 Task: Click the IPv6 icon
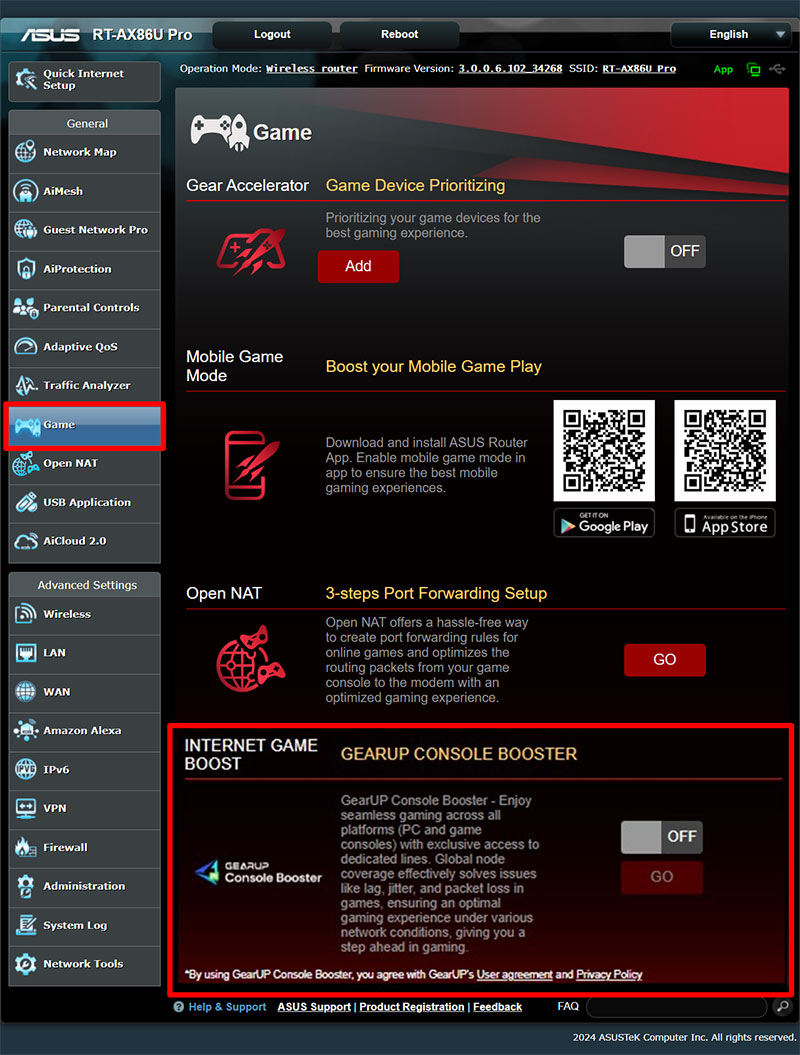point(26,769)
